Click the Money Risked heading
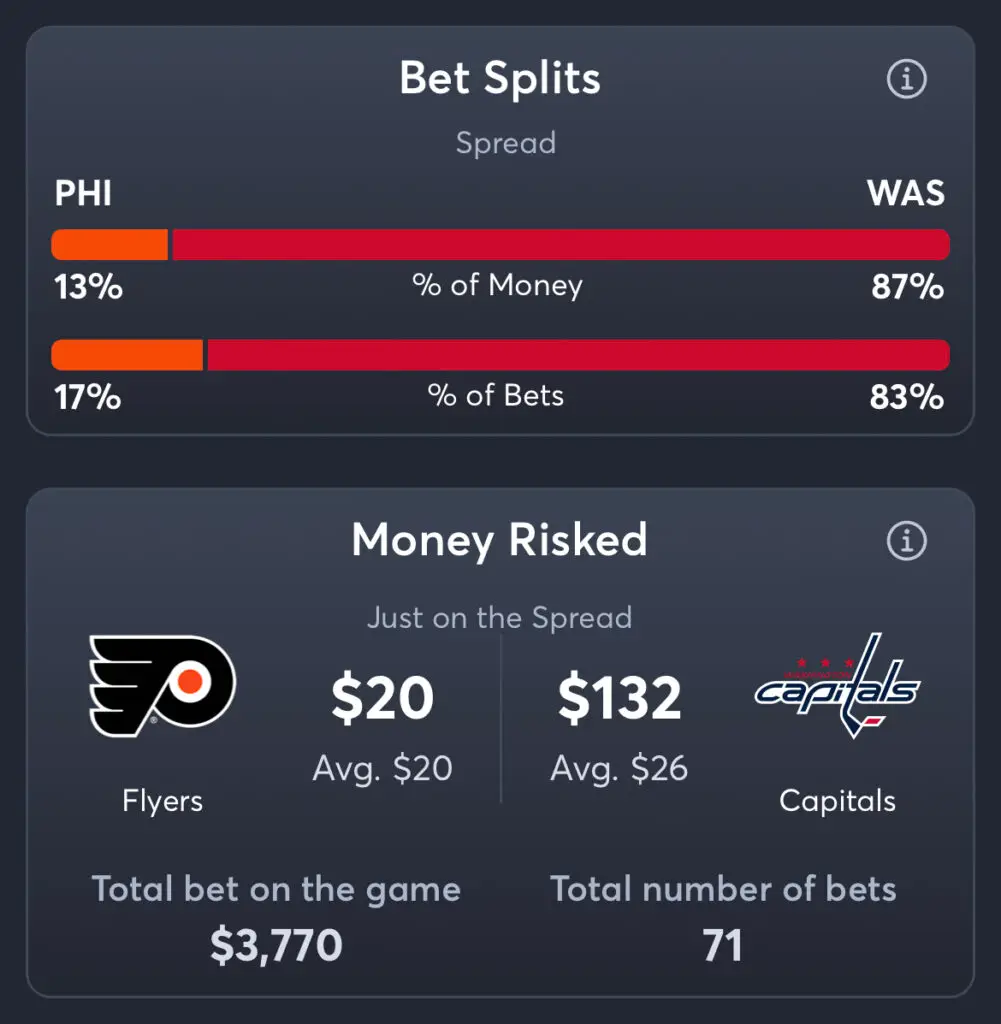1001x1024 pixels. pos(500,541)
